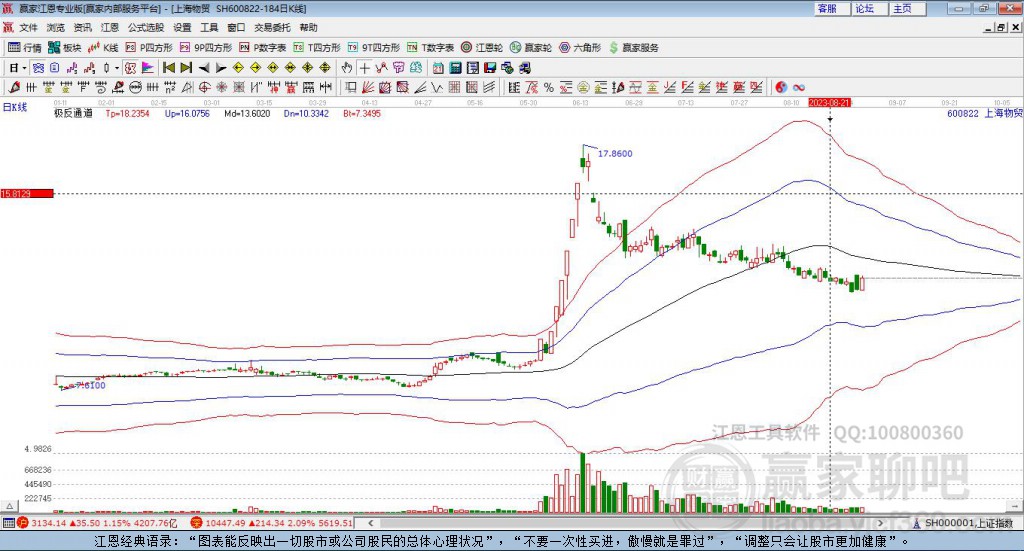
Task: Select the hand pan tool
Action: pyautogui.click(x=347, y=68)
